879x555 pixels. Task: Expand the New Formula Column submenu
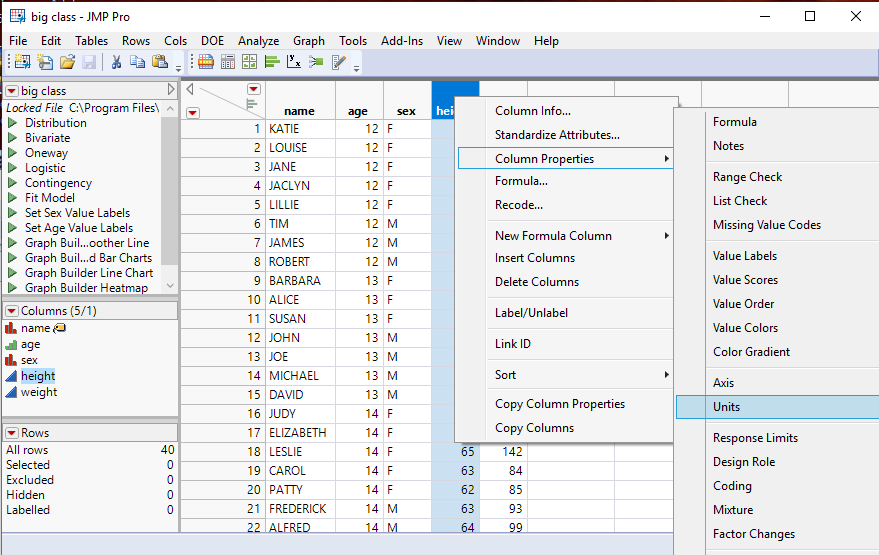[x=565, y=236]
